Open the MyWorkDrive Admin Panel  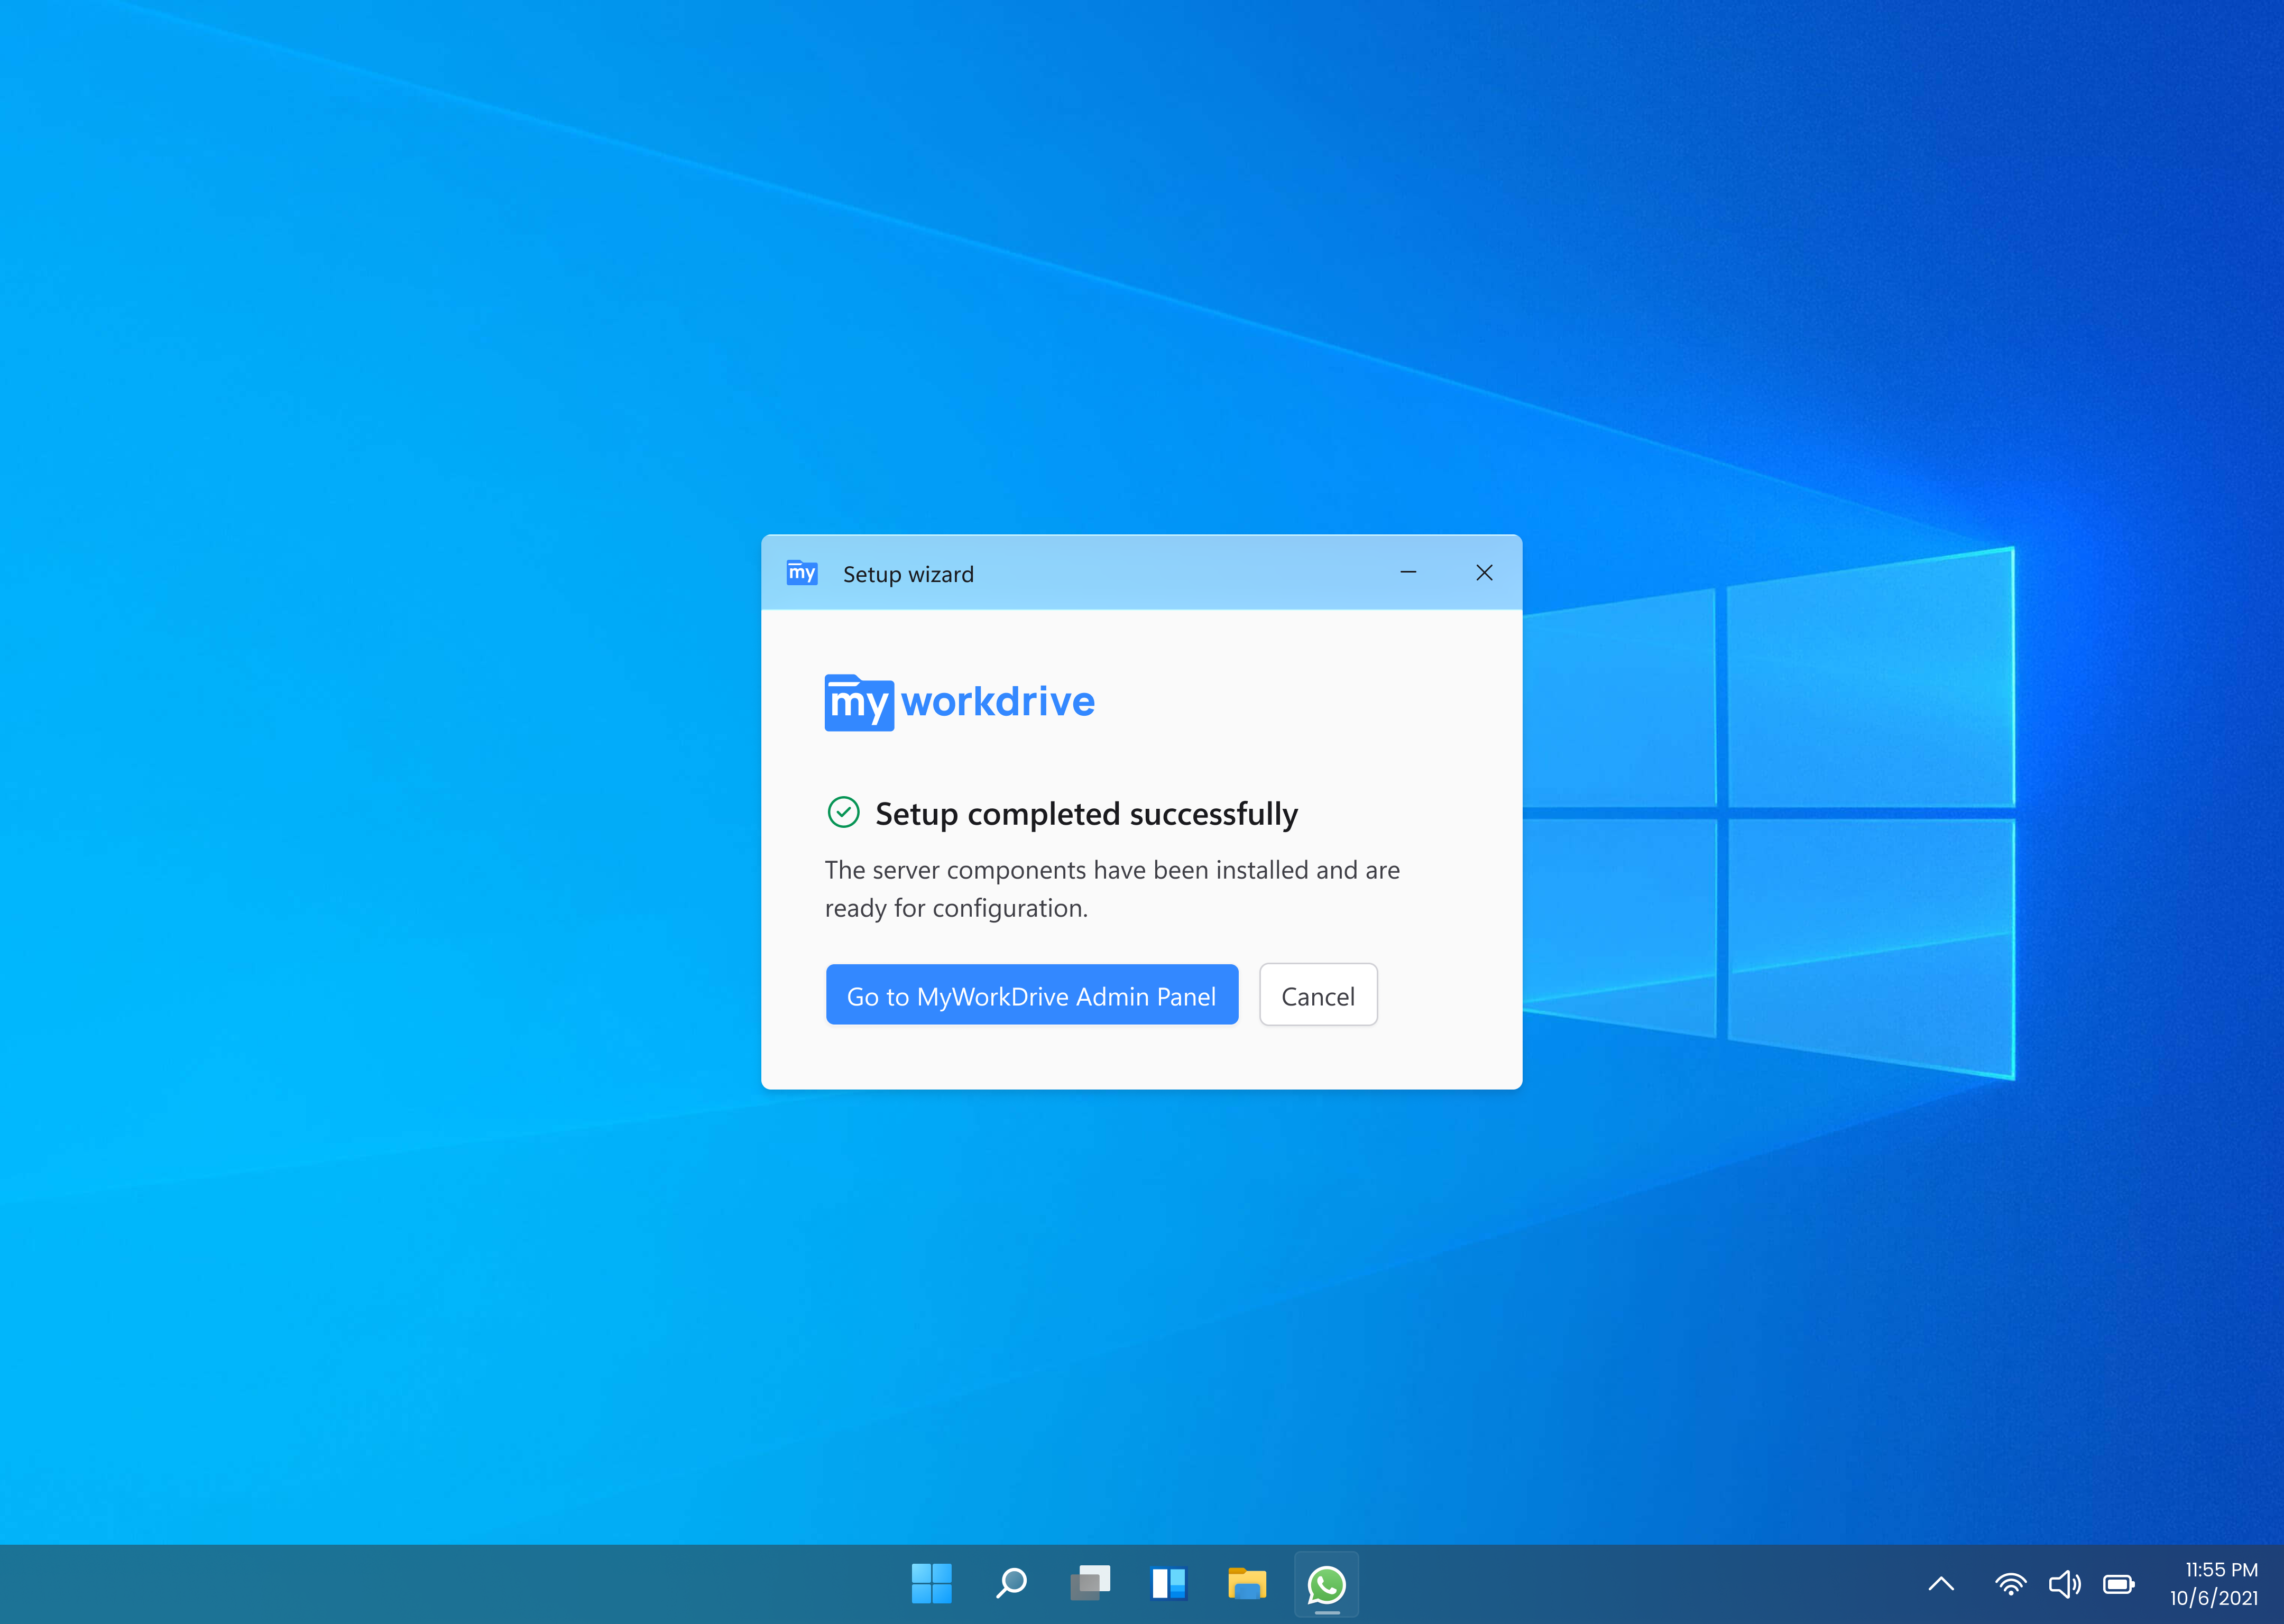pos(1032,995)
